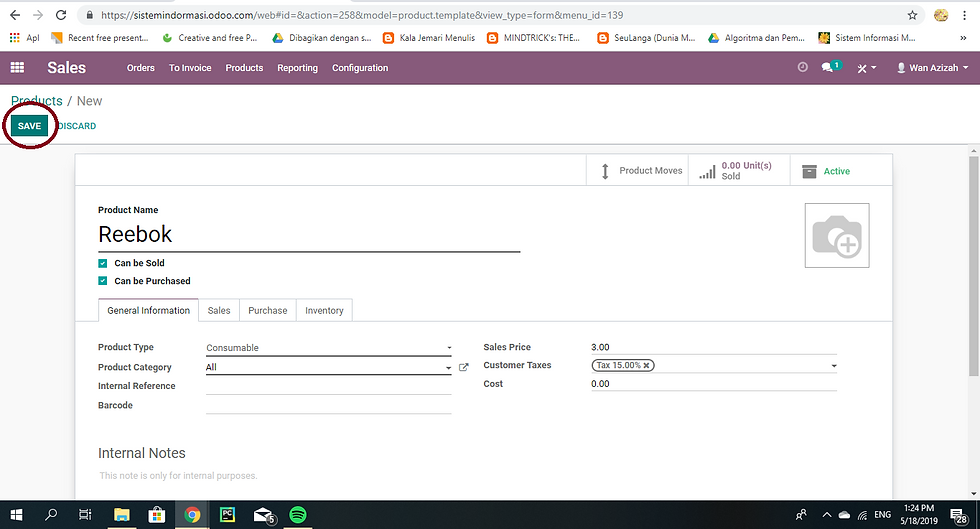Expand the Customer Taxes dropdown arrow

pyautogui.click(x=834, y=366)
